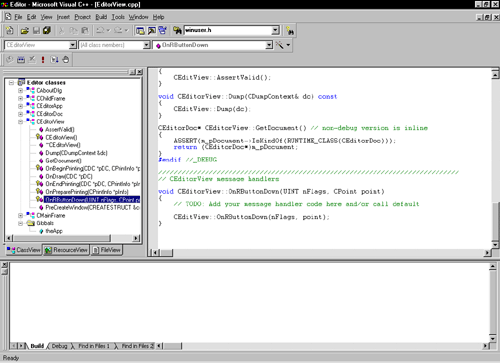
Task: Select the ClassView tab
Action: tap(23, 250)
